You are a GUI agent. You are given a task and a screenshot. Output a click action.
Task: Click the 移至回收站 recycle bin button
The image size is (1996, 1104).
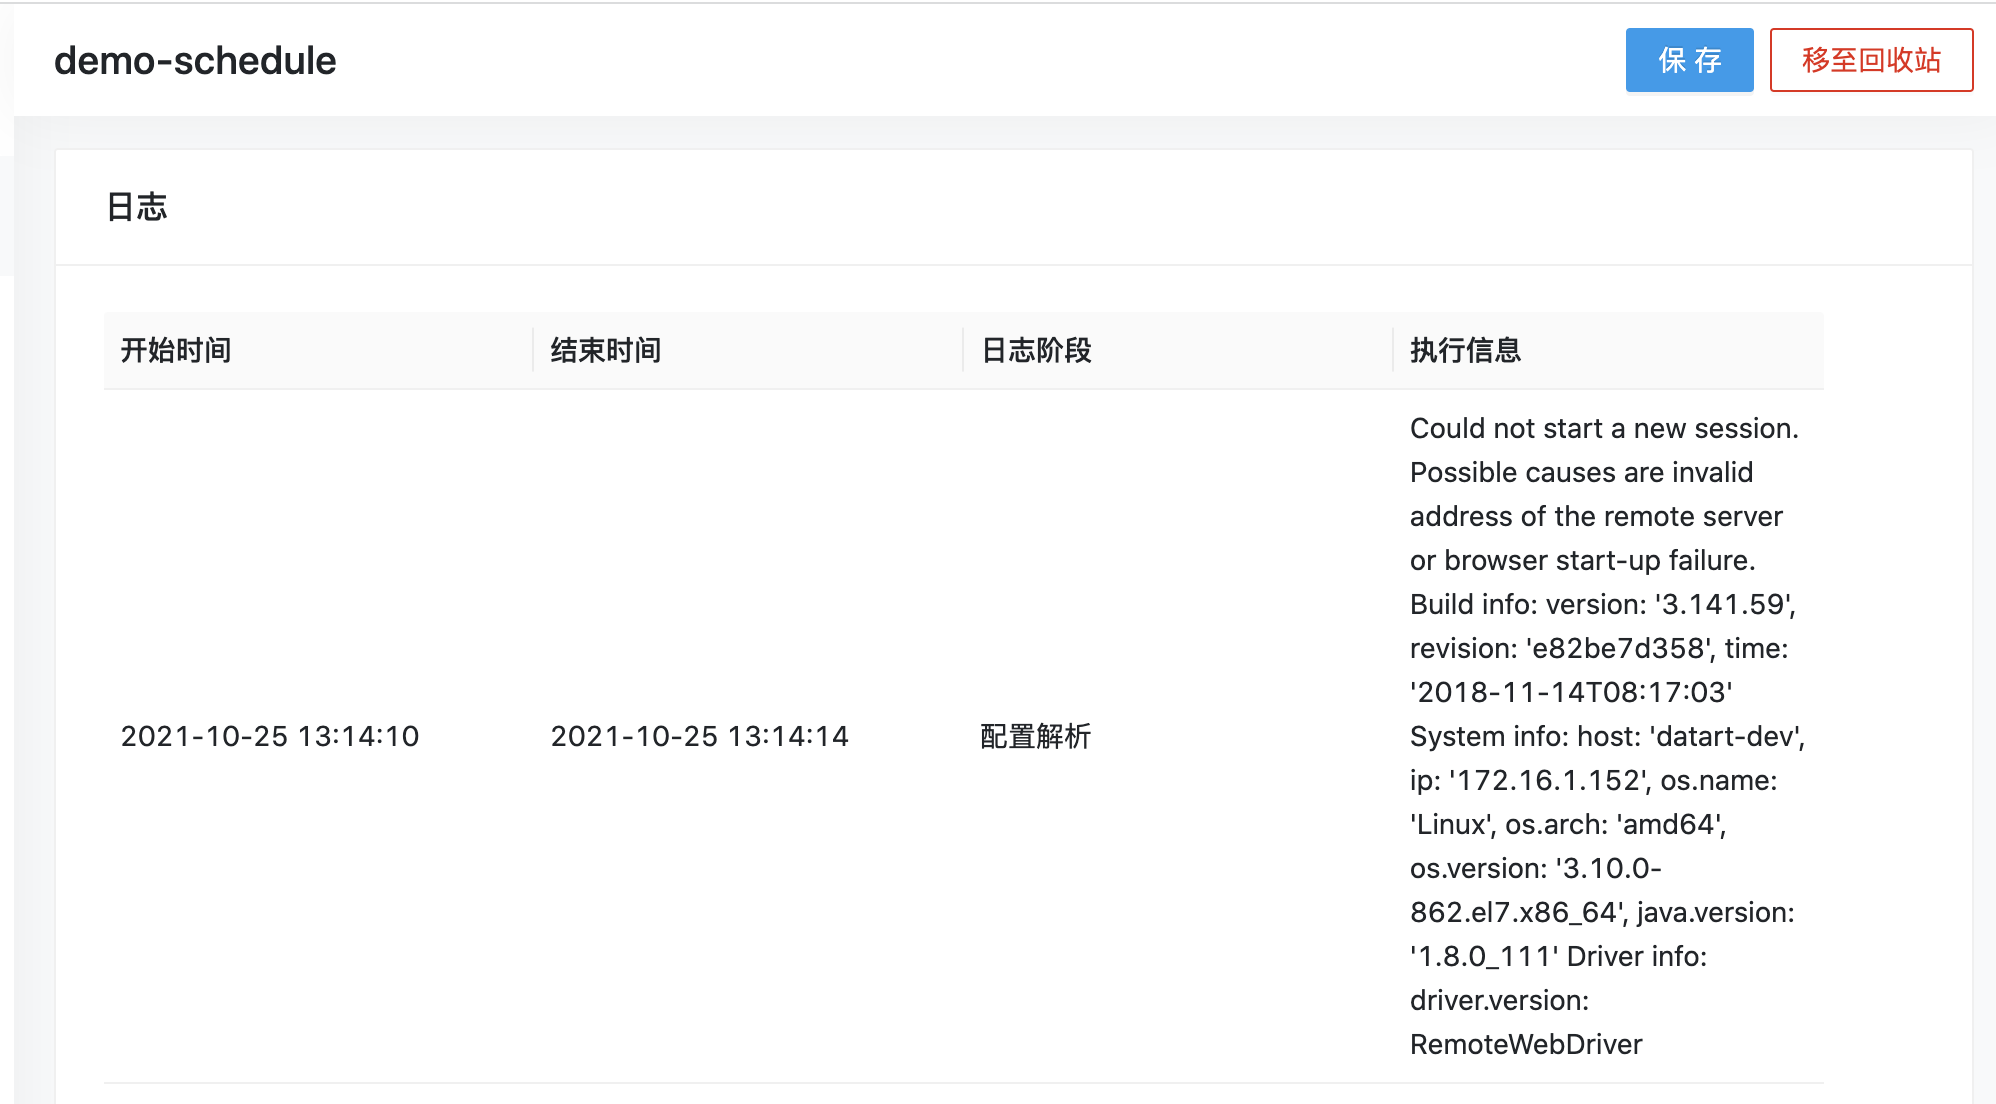click(1871, 60)
